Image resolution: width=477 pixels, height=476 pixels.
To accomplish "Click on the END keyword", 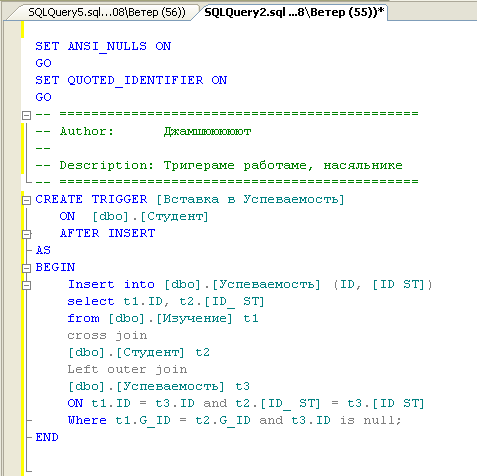I will point(47,437).
